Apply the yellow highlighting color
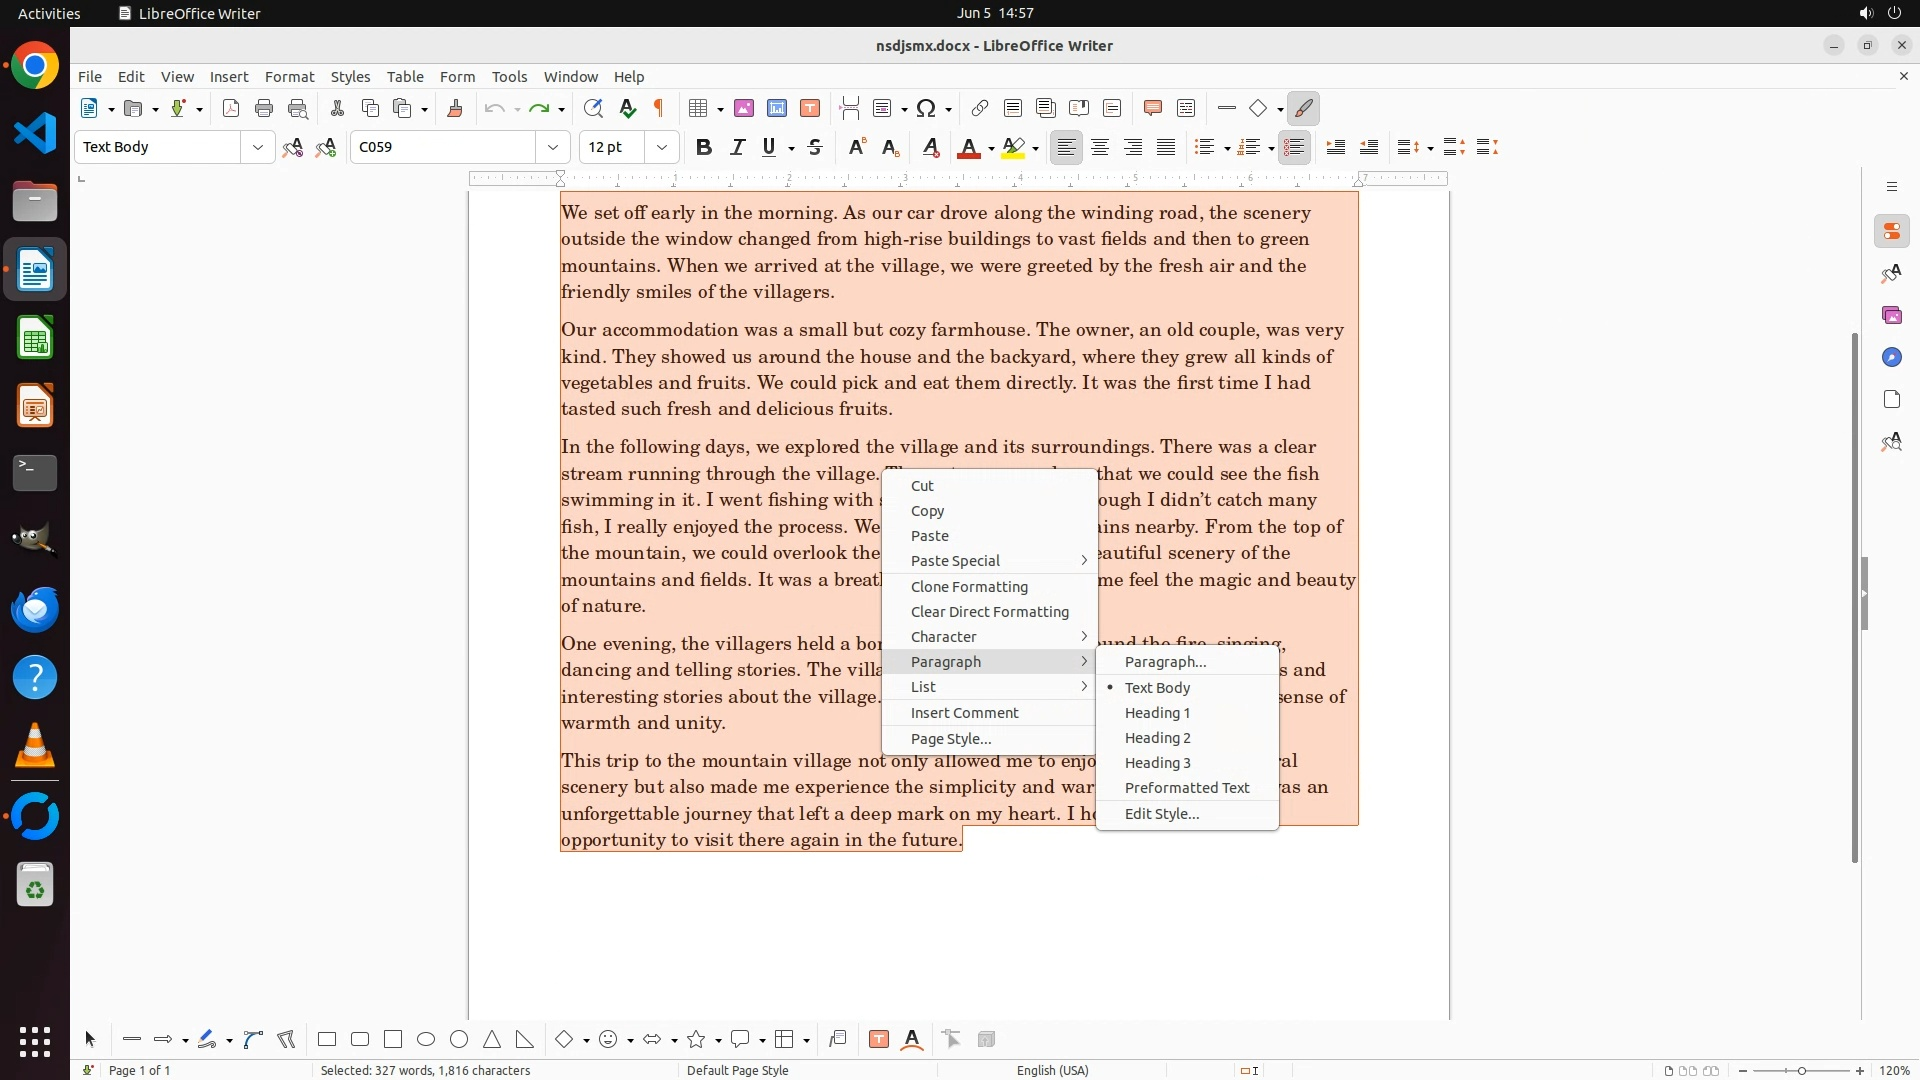 1013,147
